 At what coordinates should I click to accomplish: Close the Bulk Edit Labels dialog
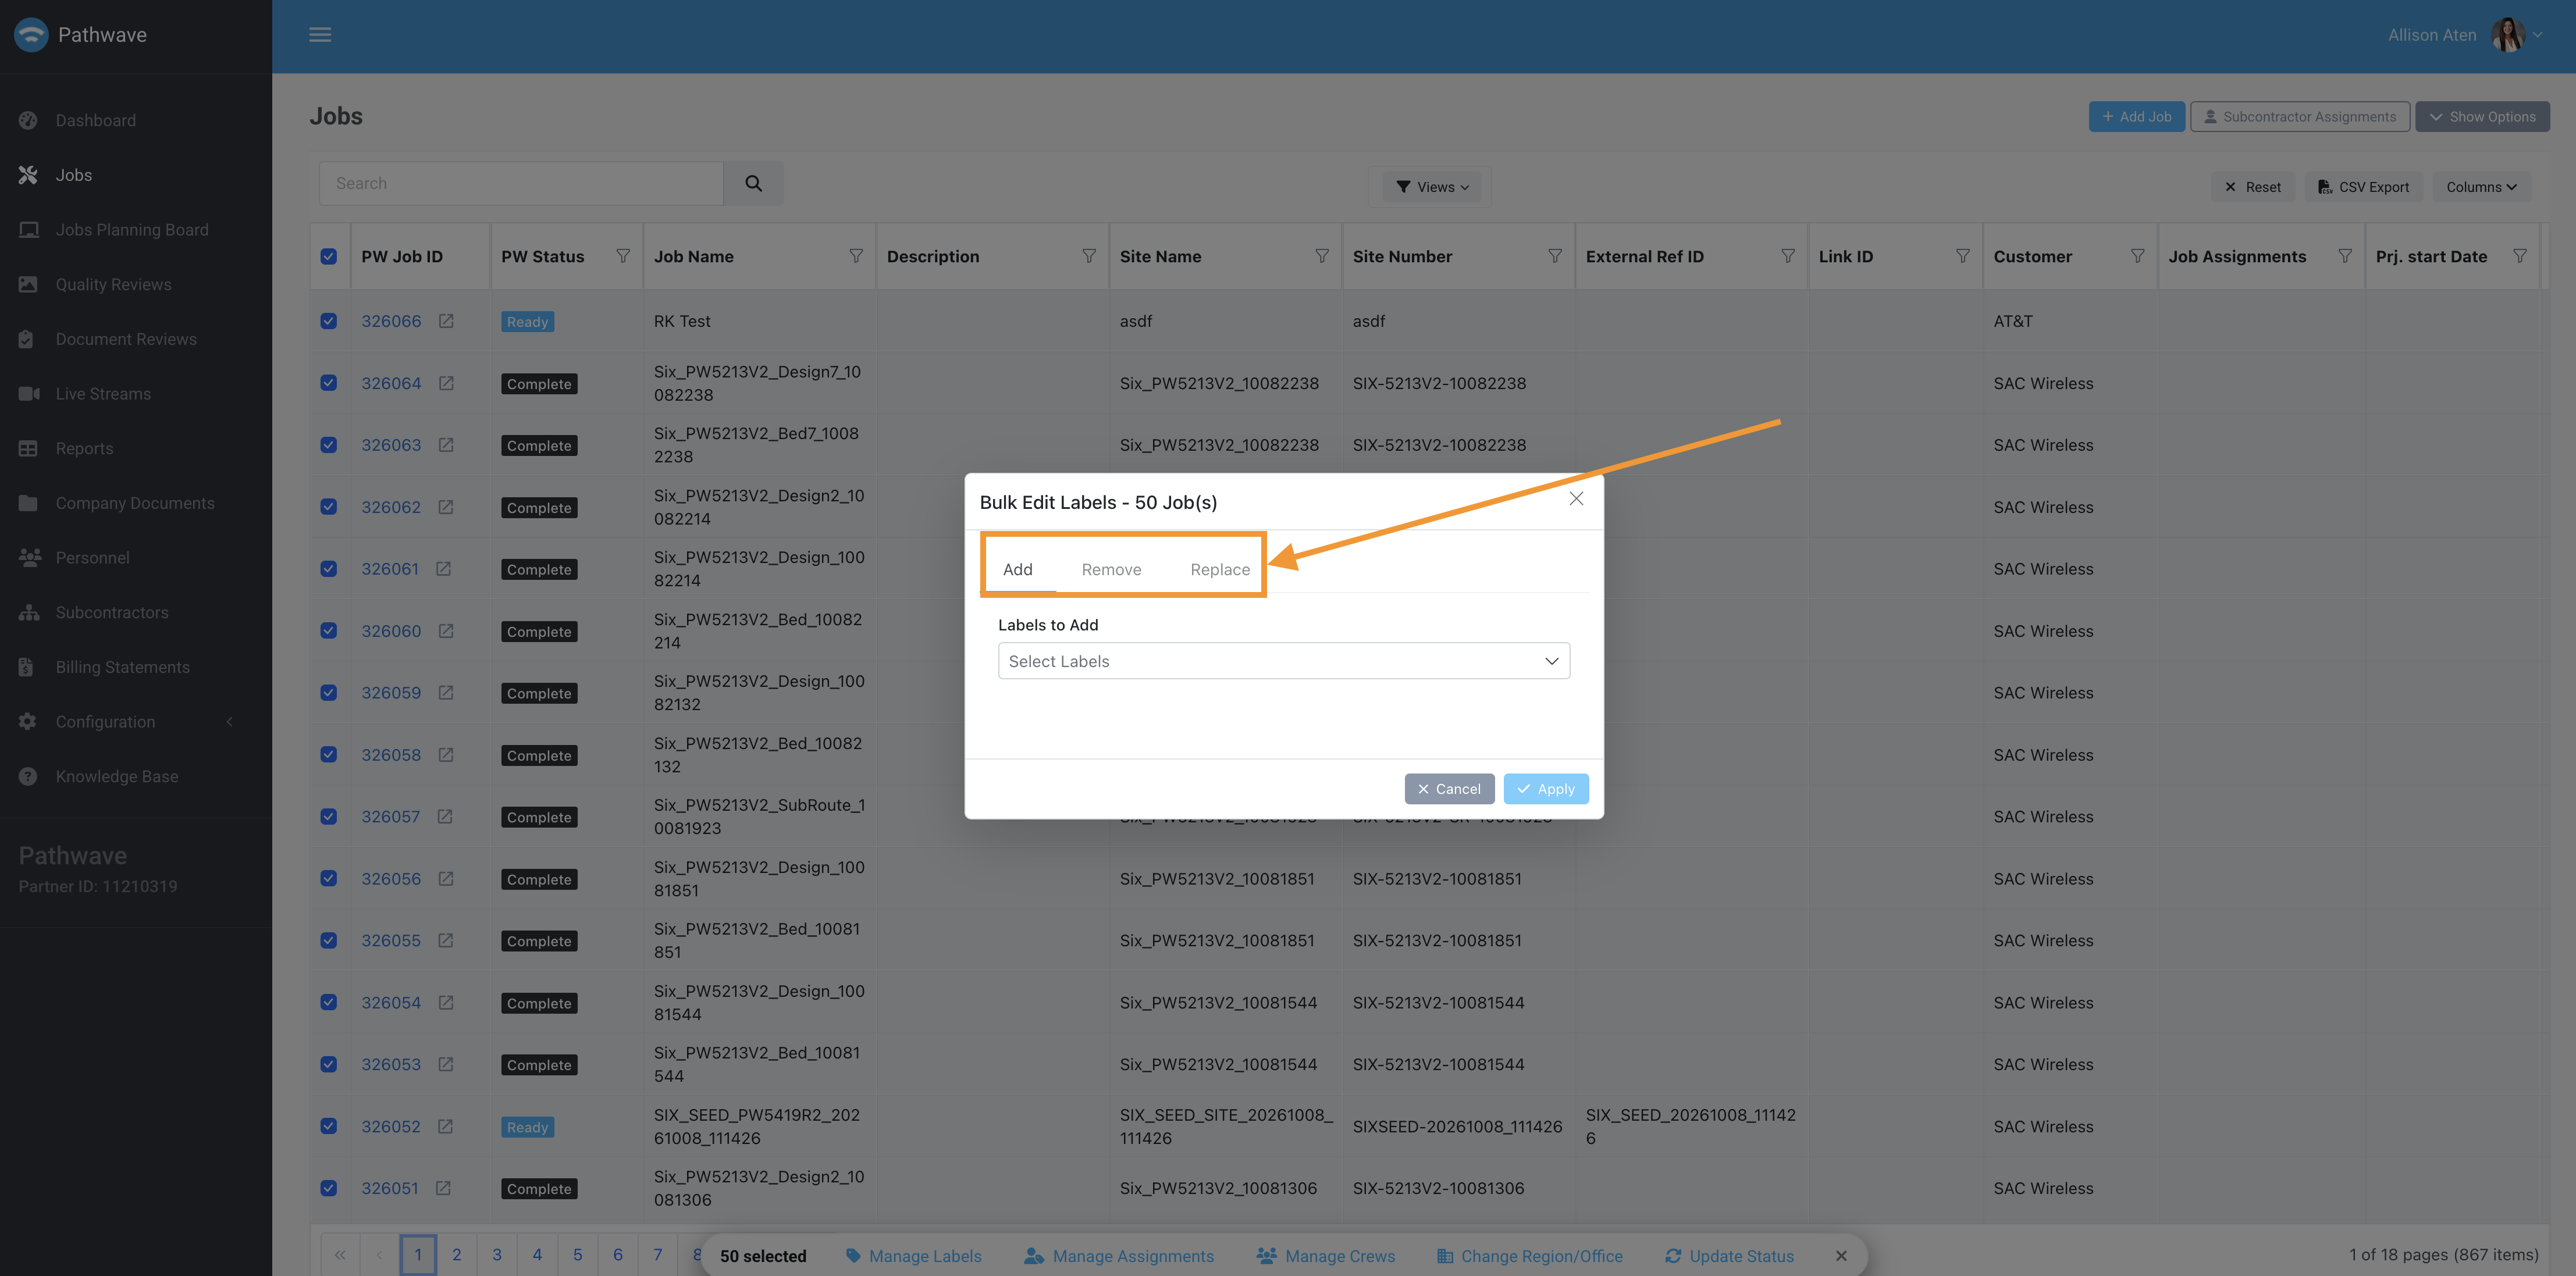[x=1576, y=499]
